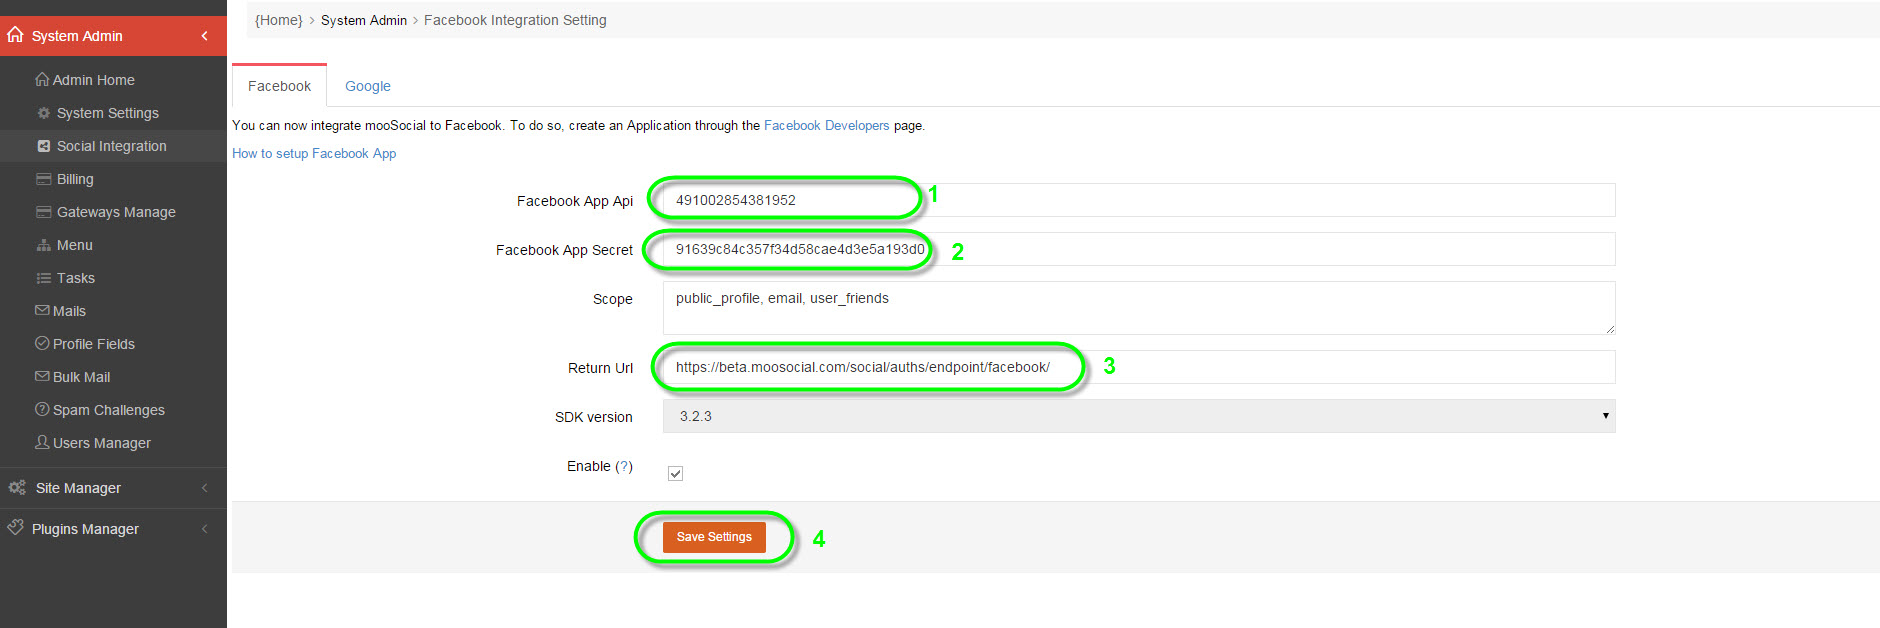This screenshot has width=1880, height=628.
Task: Click the Facebook App Secret field
Action: pyautogui.click(x=1138, y=249)
